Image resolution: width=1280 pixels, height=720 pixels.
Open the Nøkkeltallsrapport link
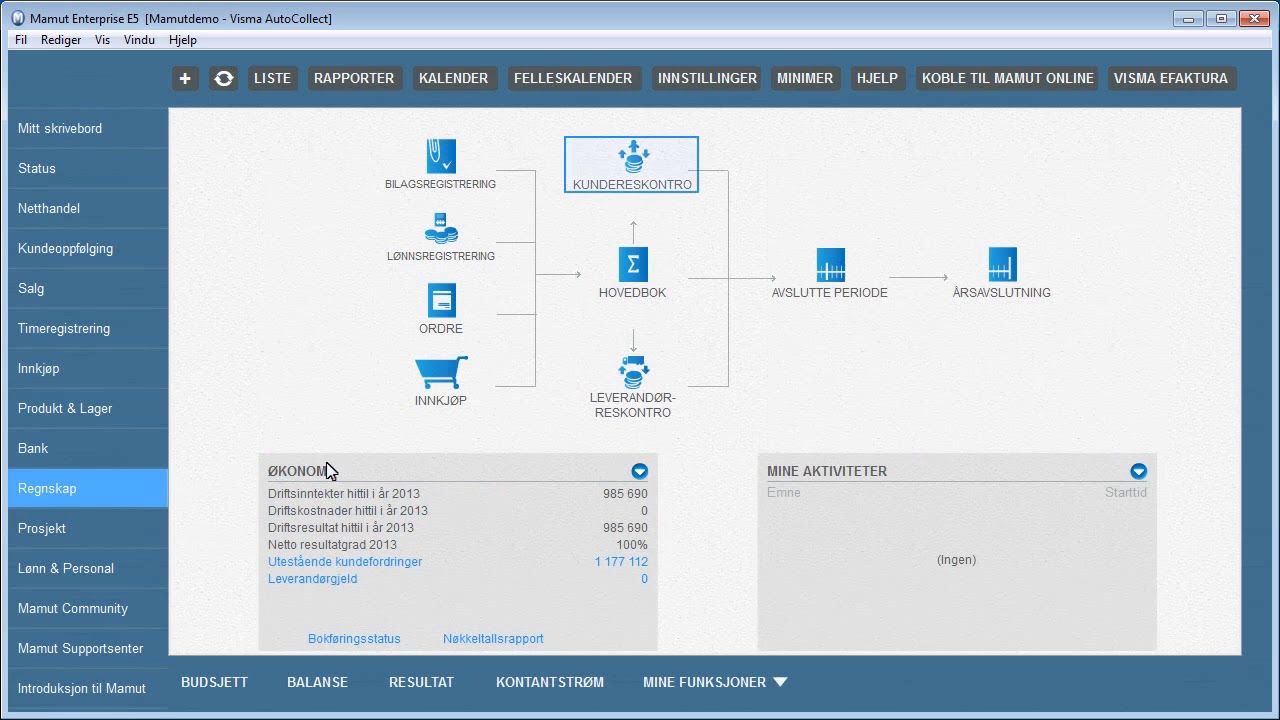tap(493, 639)
